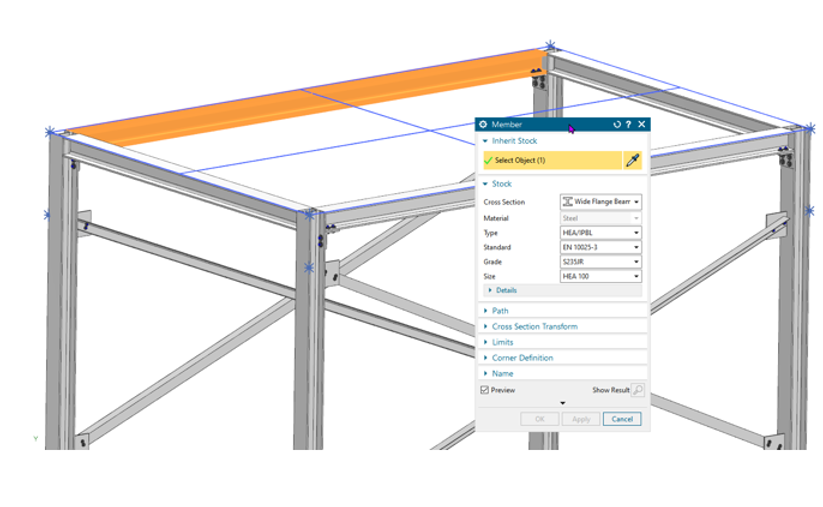This screenshot has width=823, height=507.
Task: Click the Show Result magnifier icon
Action: (x=638, y=390)
